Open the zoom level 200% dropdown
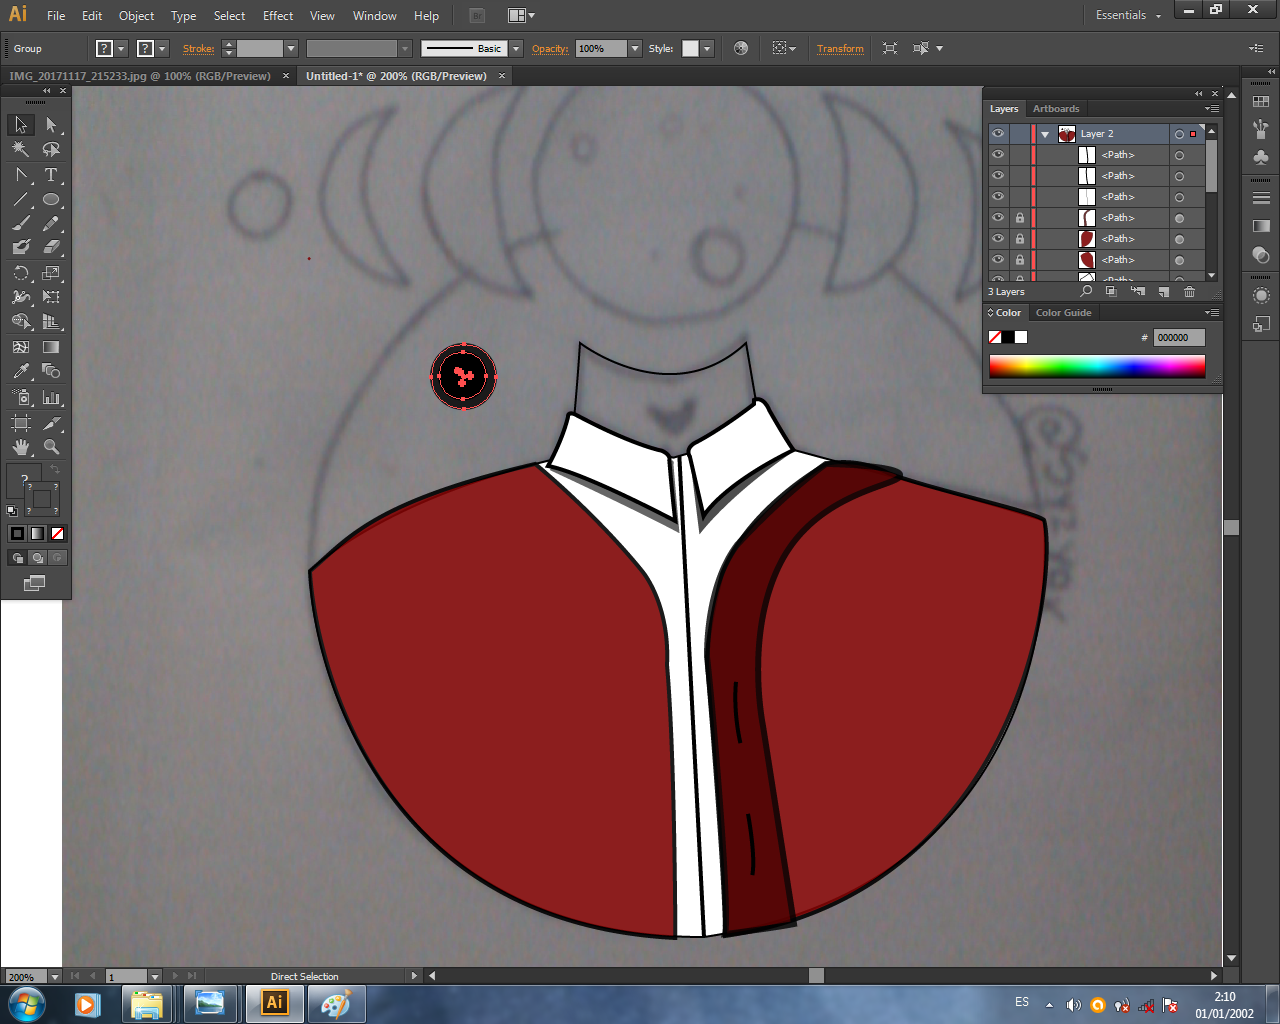 click(x=55, y=976)
